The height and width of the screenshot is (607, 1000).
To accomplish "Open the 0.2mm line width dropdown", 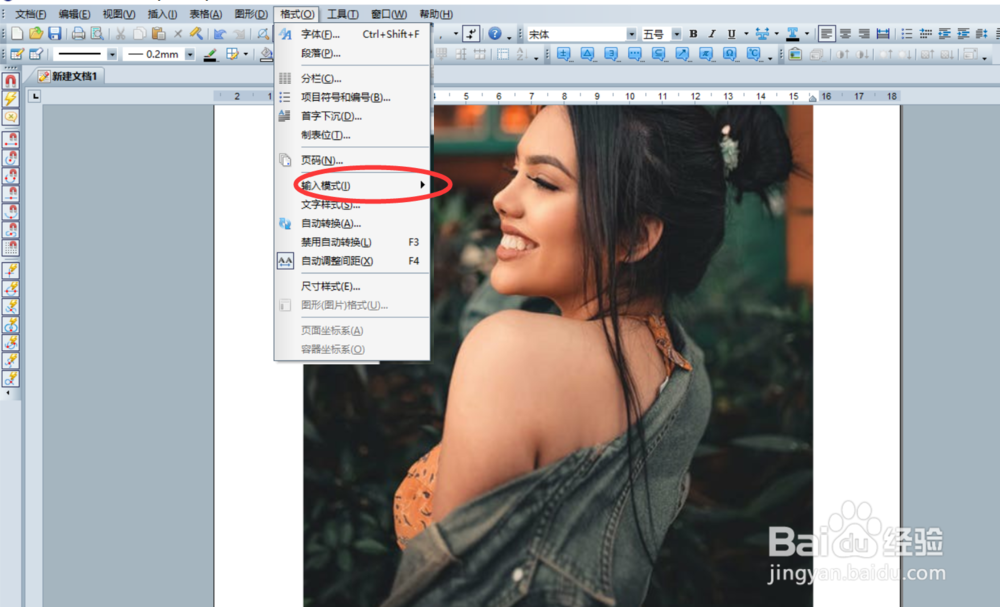I will [x=189, y=55].
